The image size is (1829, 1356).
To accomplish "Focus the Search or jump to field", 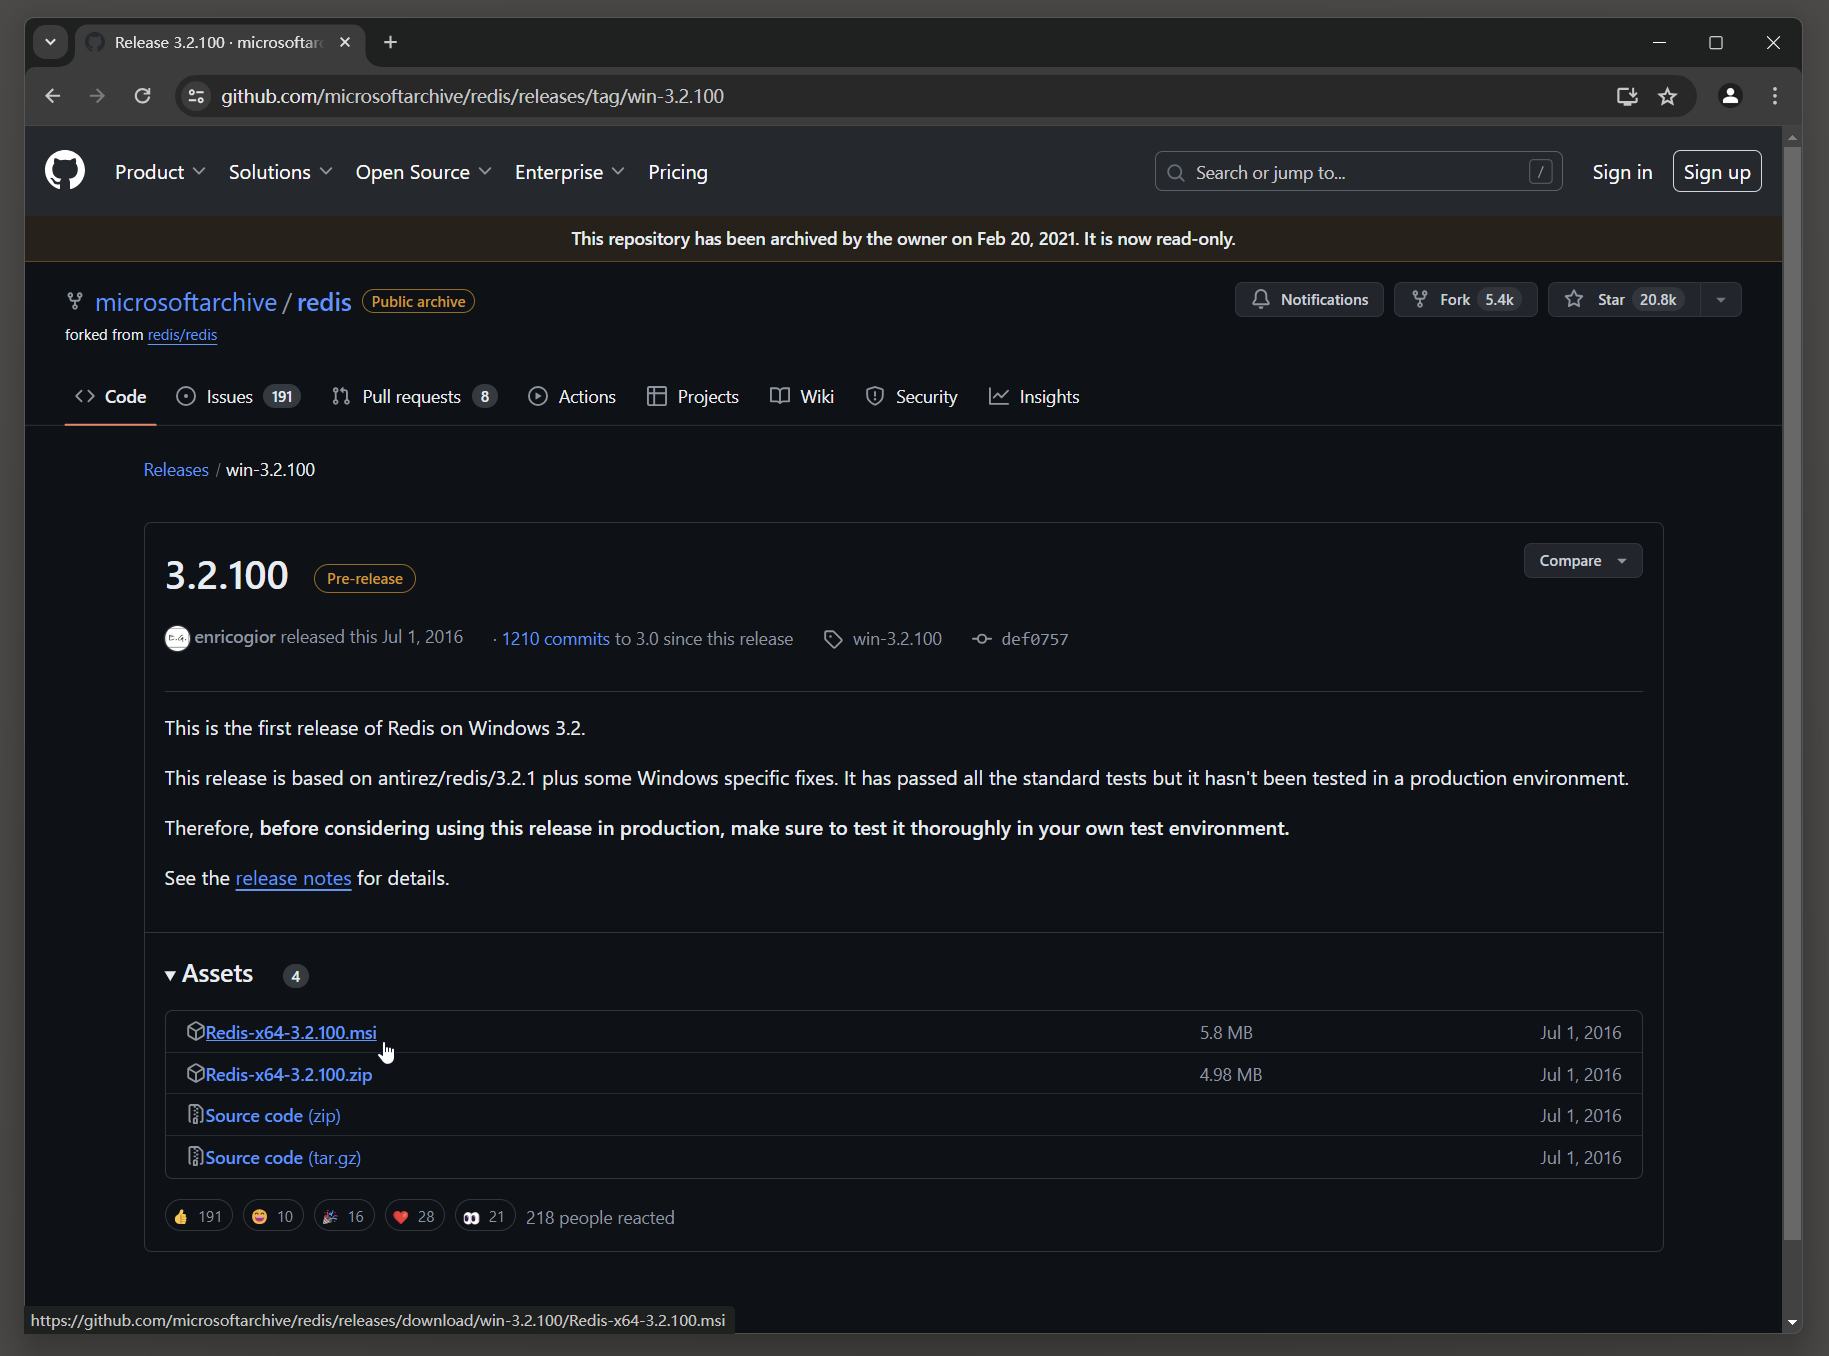I will click(x=1358, y=172).
